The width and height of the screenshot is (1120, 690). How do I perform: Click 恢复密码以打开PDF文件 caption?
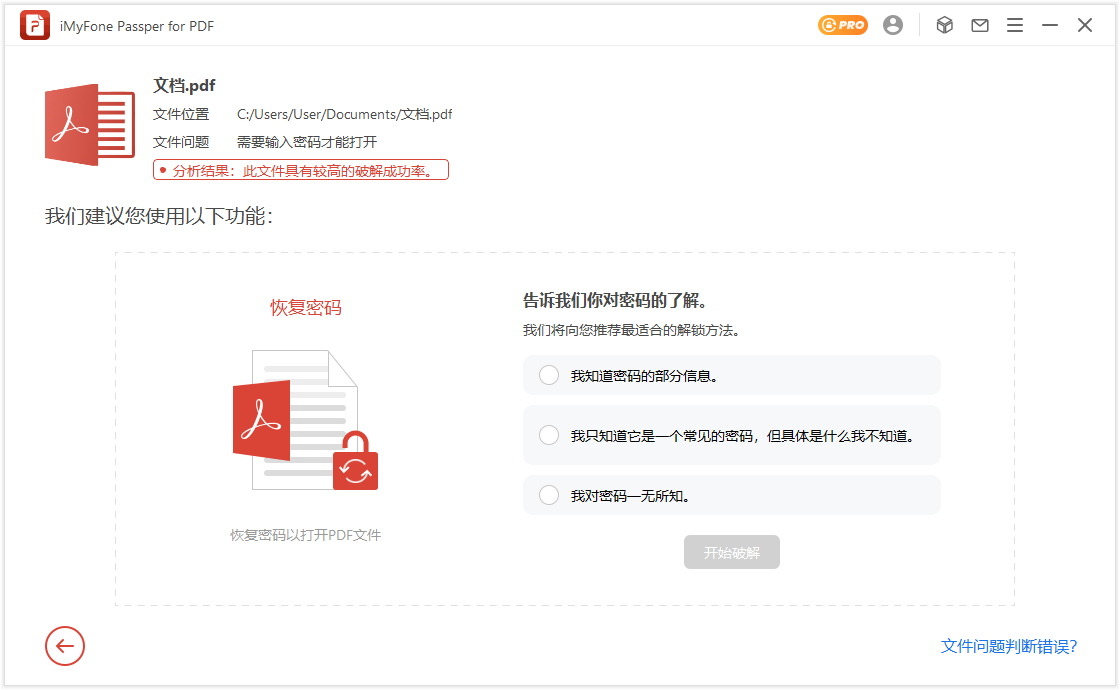305,535
